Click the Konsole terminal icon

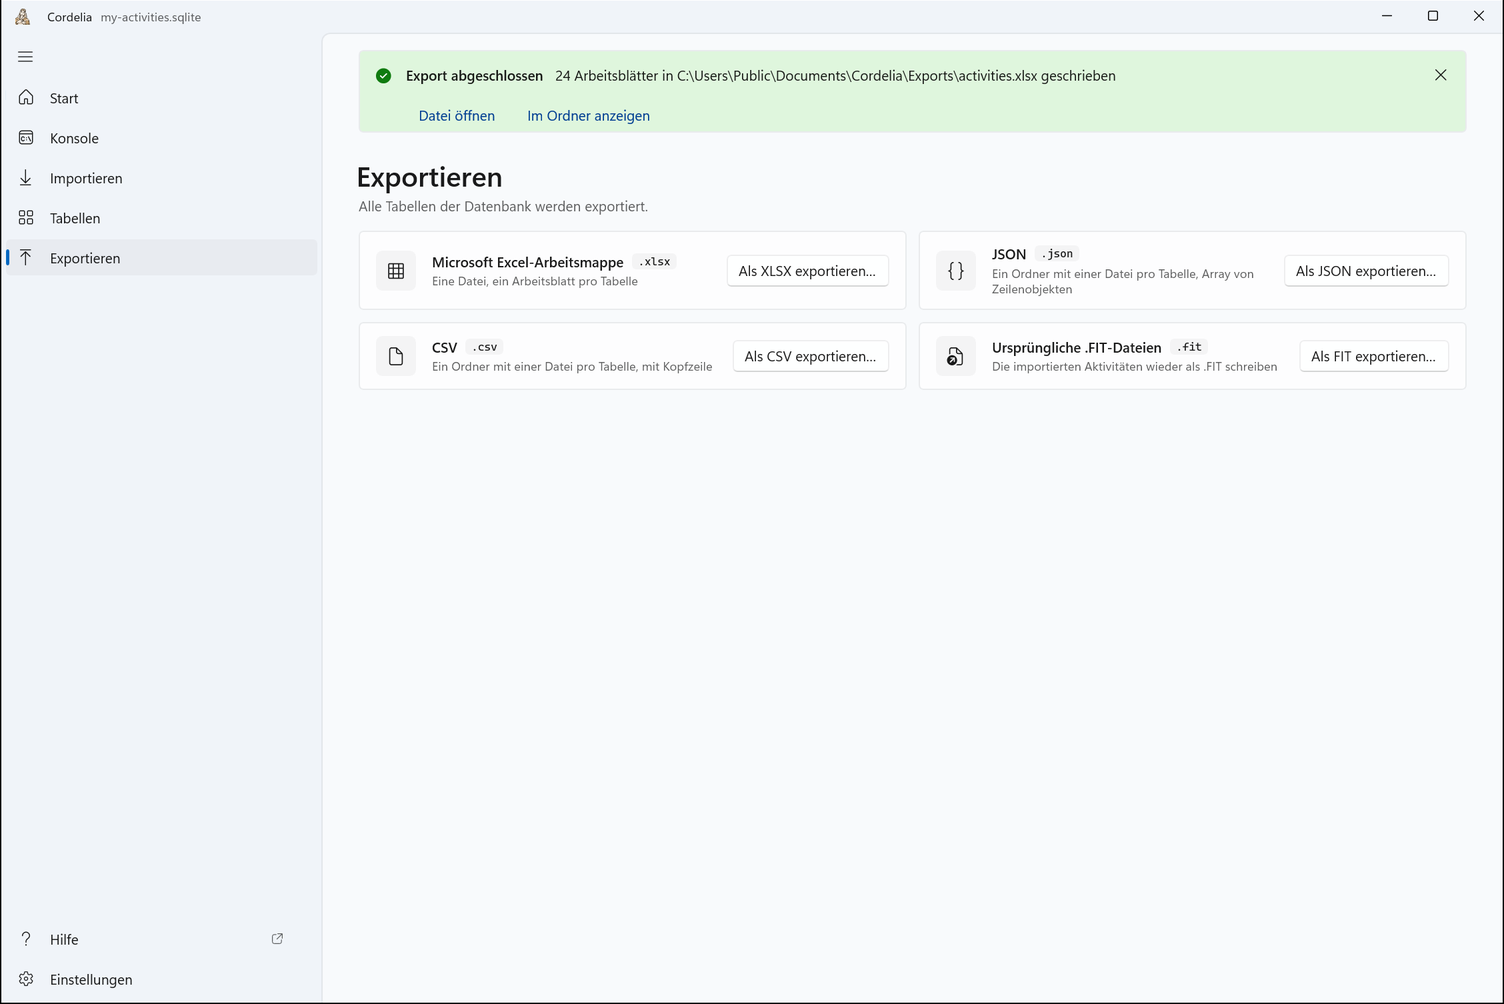click(26, 138)
